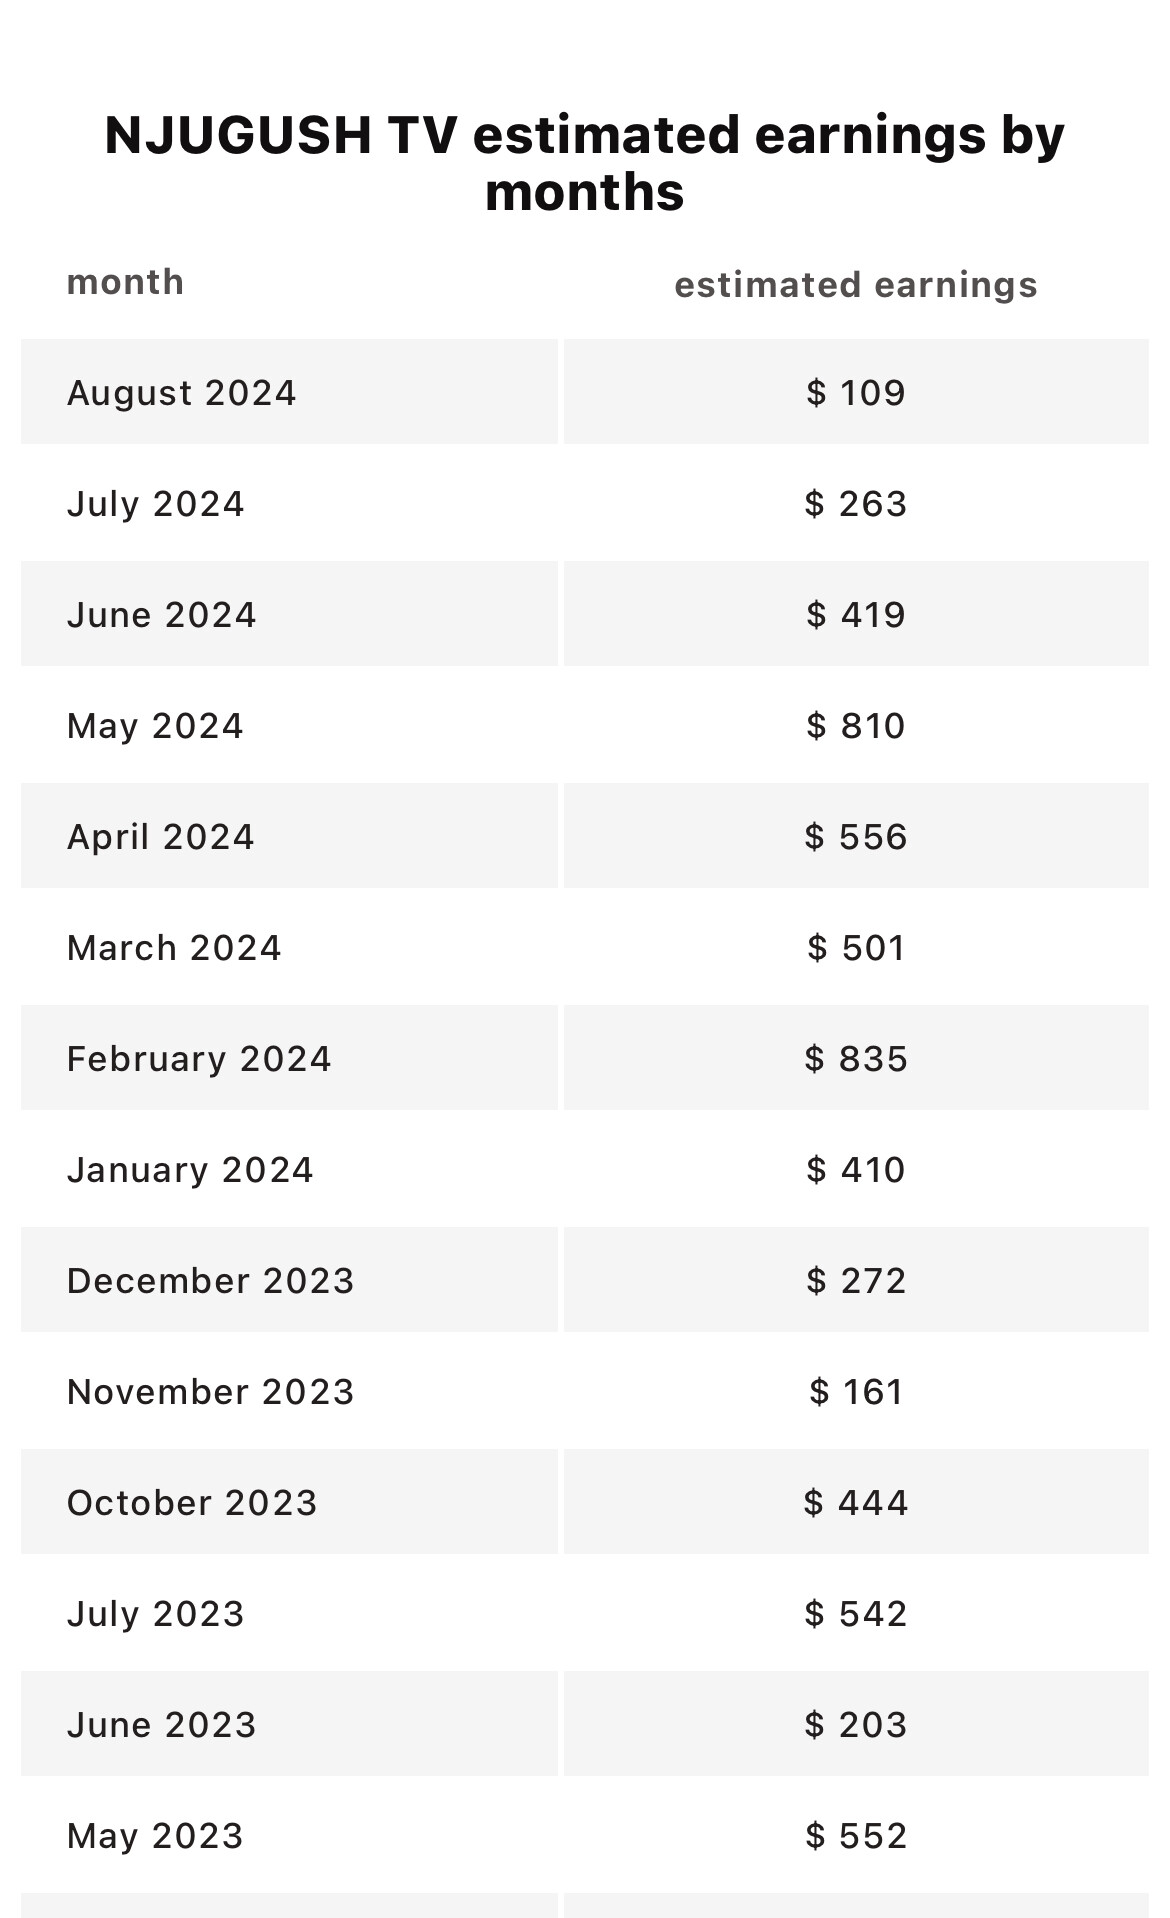Click the $ 419 earnings value
Screen dimensions: 1170x1918
point(855,615)
